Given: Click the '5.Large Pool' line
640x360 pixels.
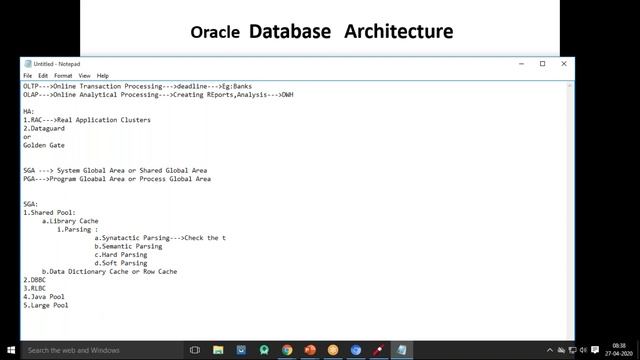Looking at the screenshot, I should 46,305.
